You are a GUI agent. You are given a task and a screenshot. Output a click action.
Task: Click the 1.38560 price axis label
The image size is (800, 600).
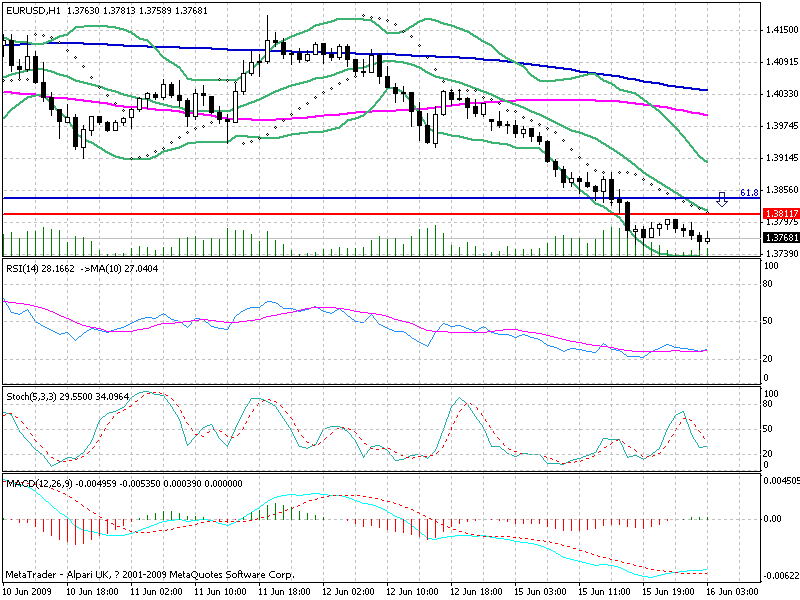(x=782, y=190)
